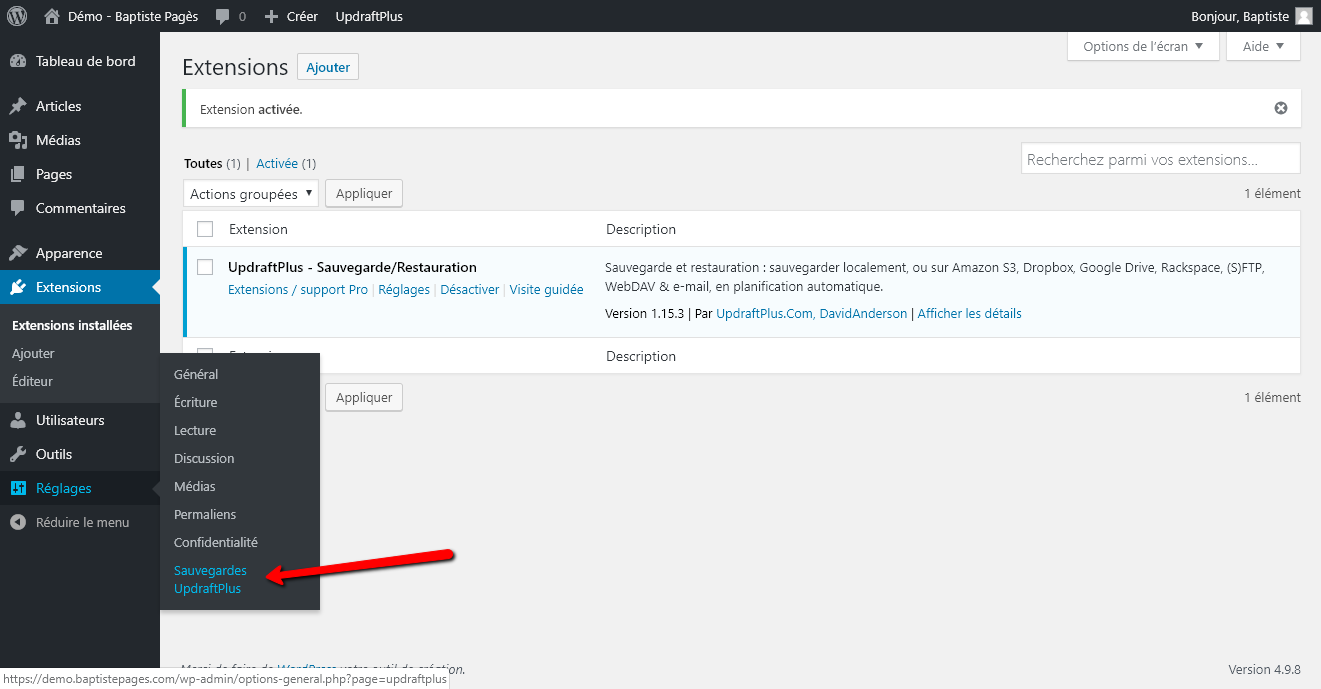Click the Désactiver link for UpdraftPlus
This screenshot has width=1321, height=689.
(x=470, y=289)
